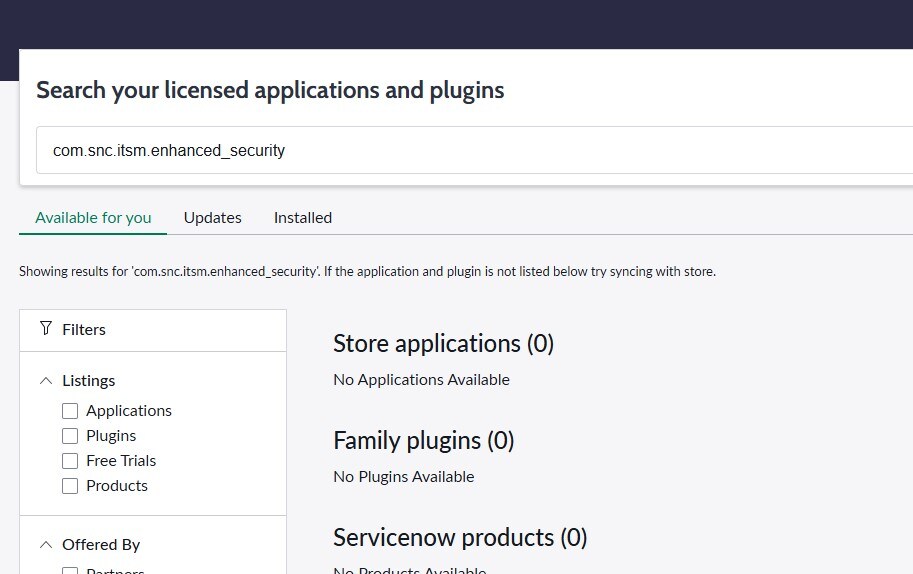Collapse the Offered By section chevron
Viewport: 913px width, 574px height.
click(46, 544)
